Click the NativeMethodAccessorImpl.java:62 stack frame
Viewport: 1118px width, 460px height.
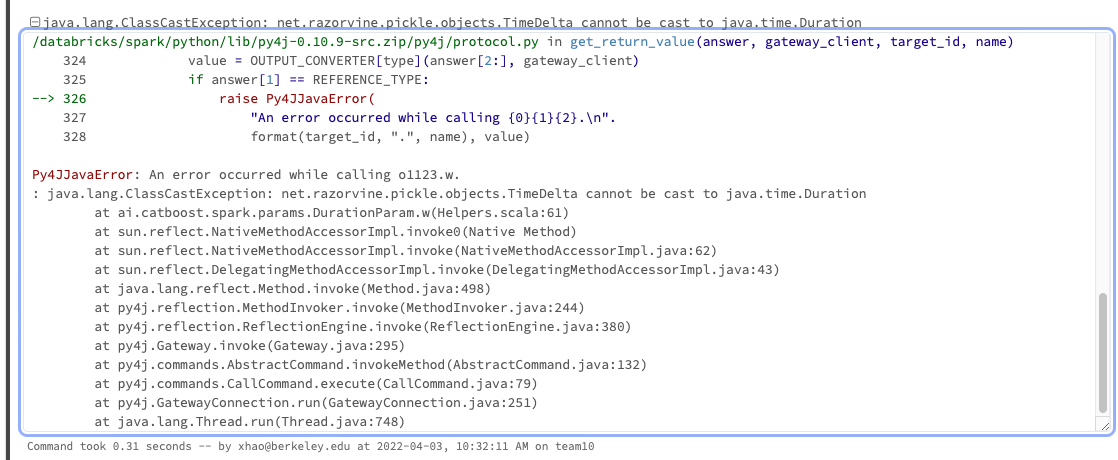[405, 251]
